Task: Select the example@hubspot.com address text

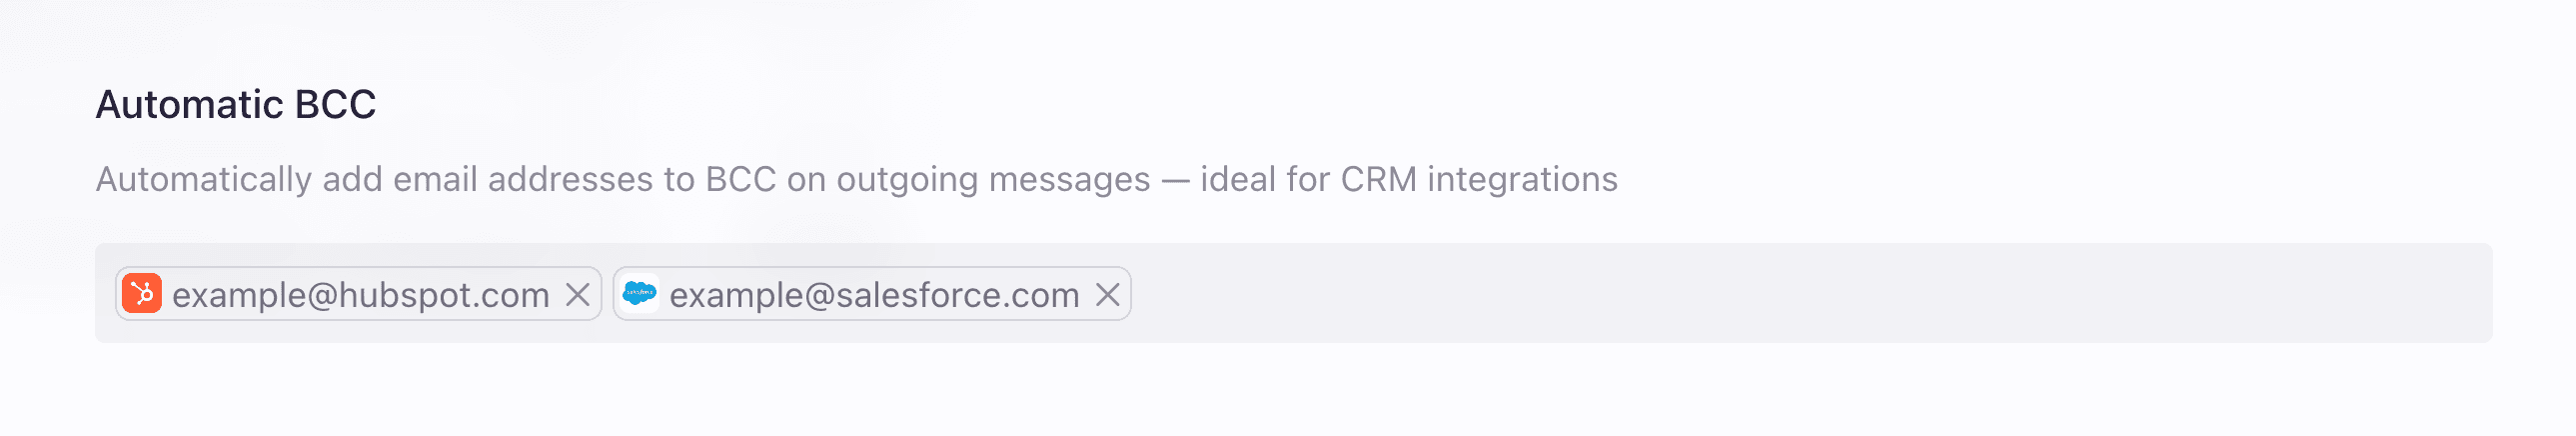Action: click(360, 295)
